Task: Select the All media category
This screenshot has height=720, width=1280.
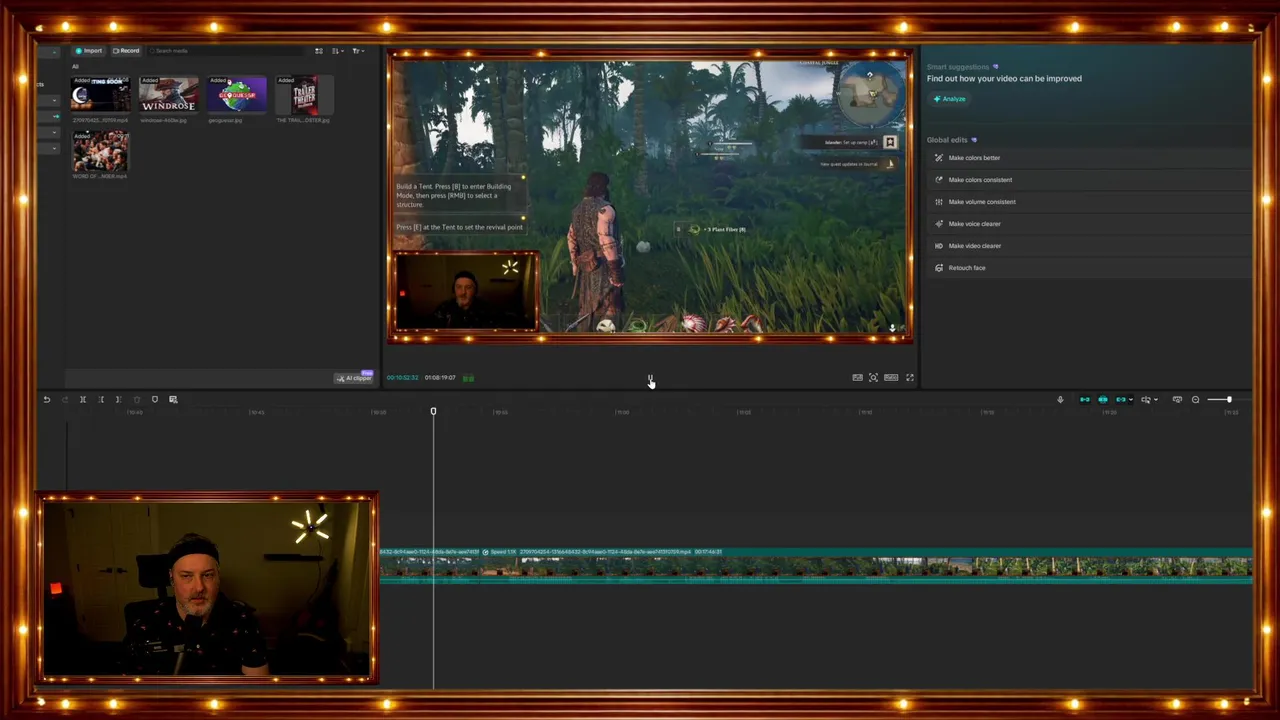Action: pyautogui.click(x=75, y=67)
